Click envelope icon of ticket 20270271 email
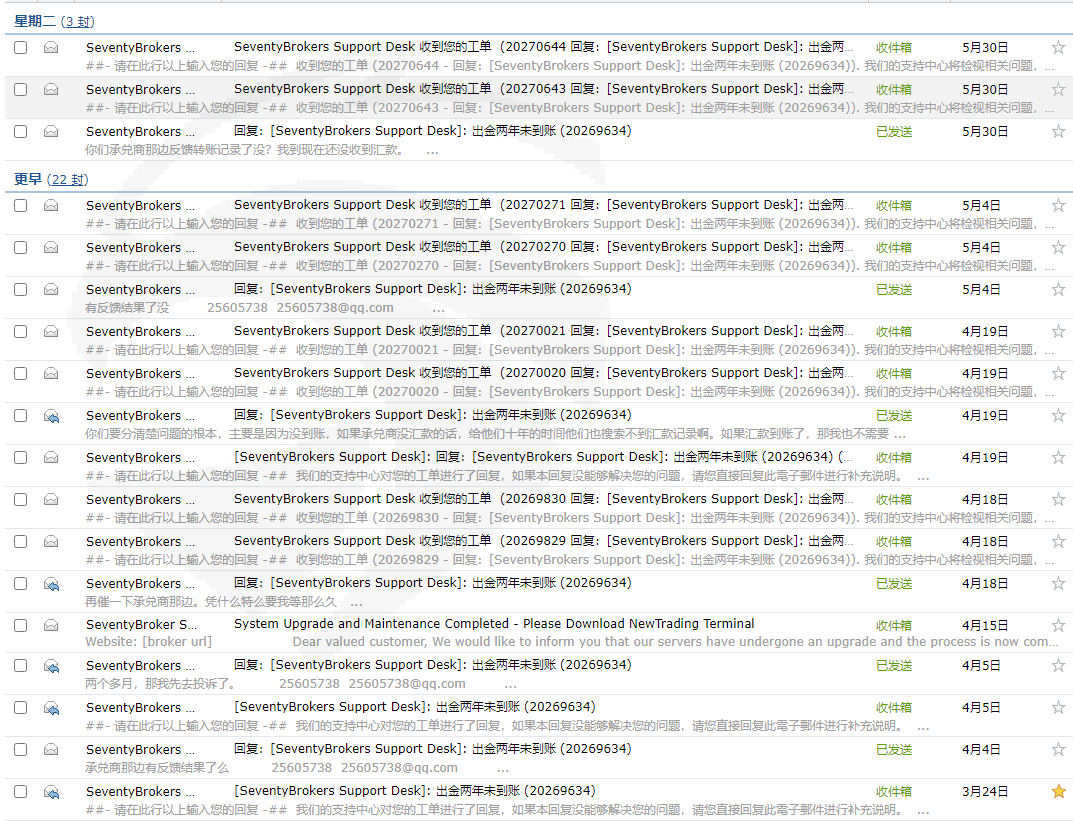1073x821 pixels. click(51, 205)
